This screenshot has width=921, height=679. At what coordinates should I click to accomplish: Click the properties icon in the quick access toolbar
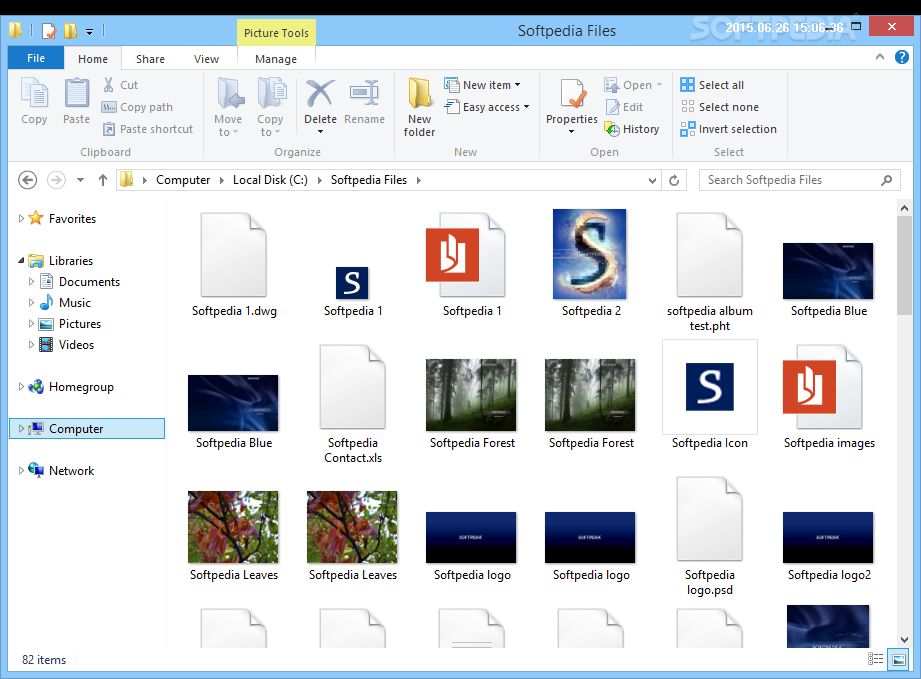click(49, 30)
